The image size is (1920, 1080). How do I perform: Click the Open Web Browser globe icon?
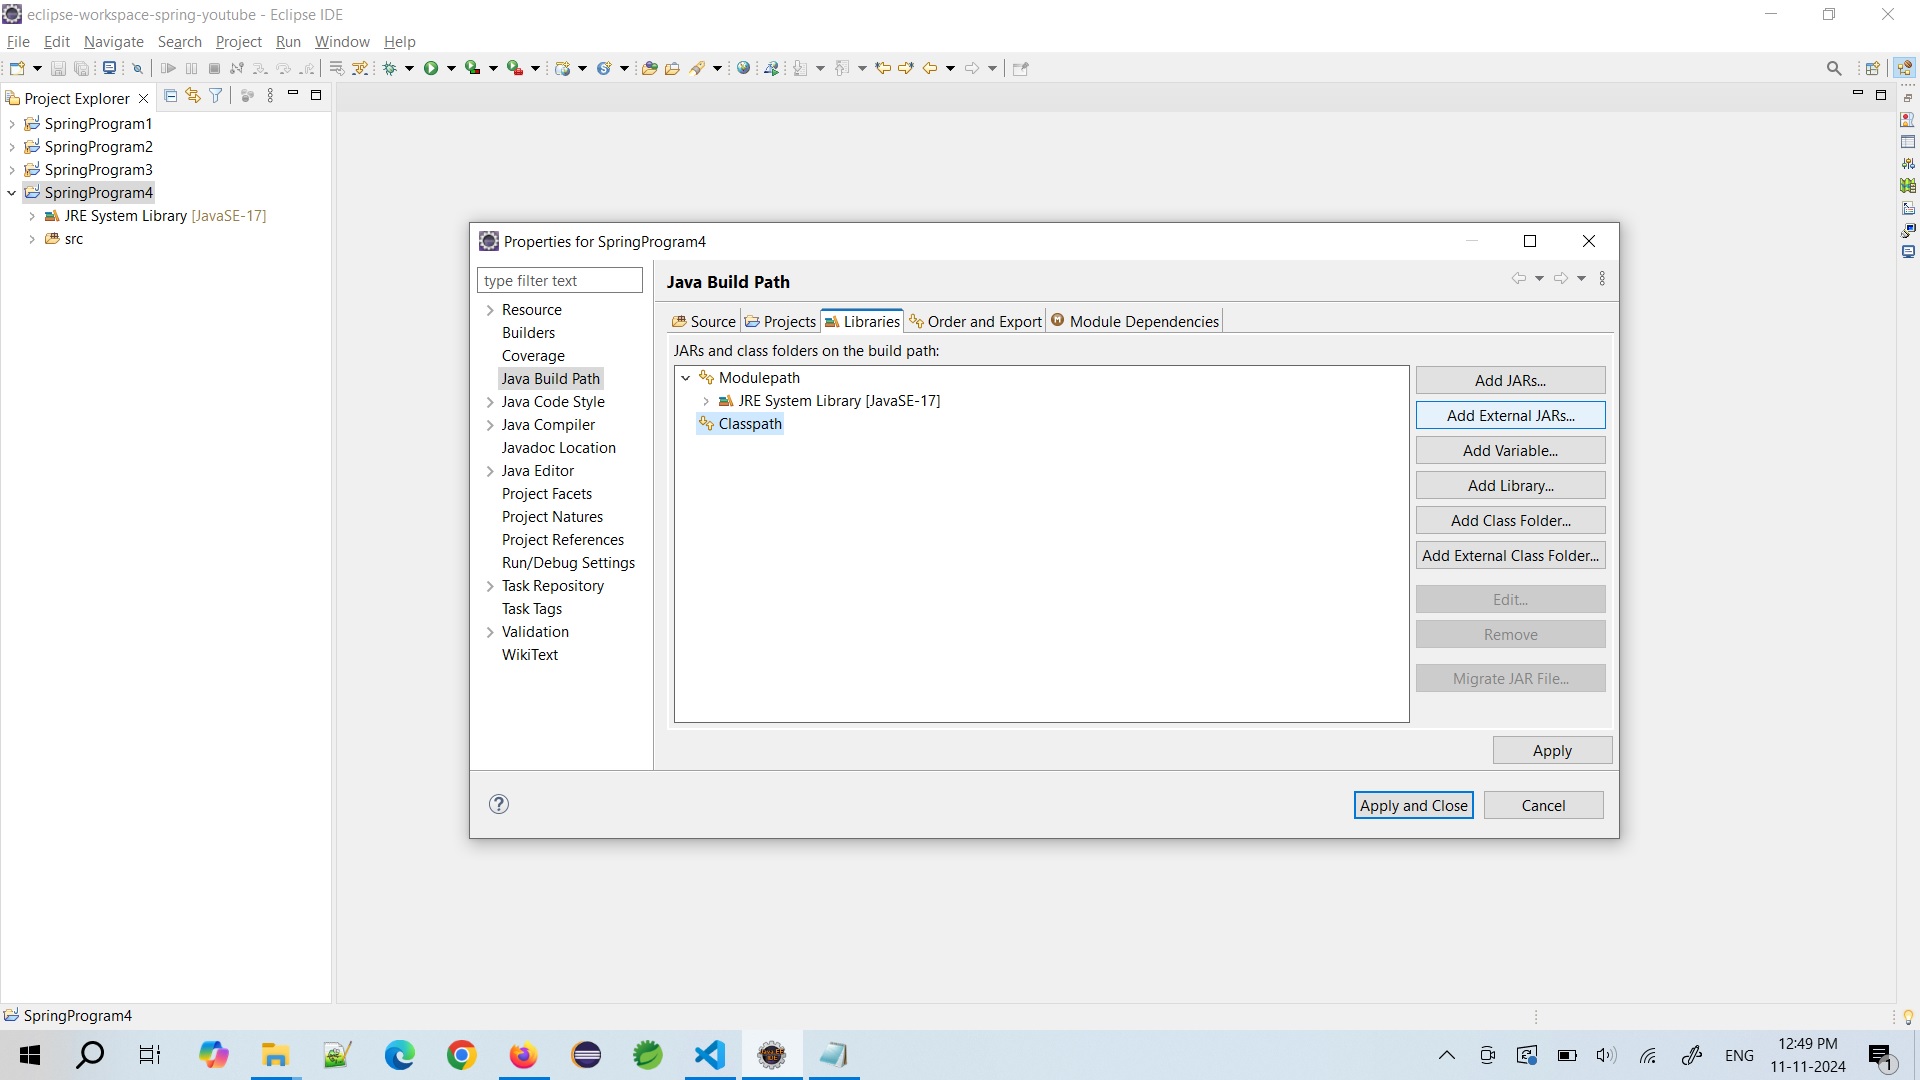743,68
